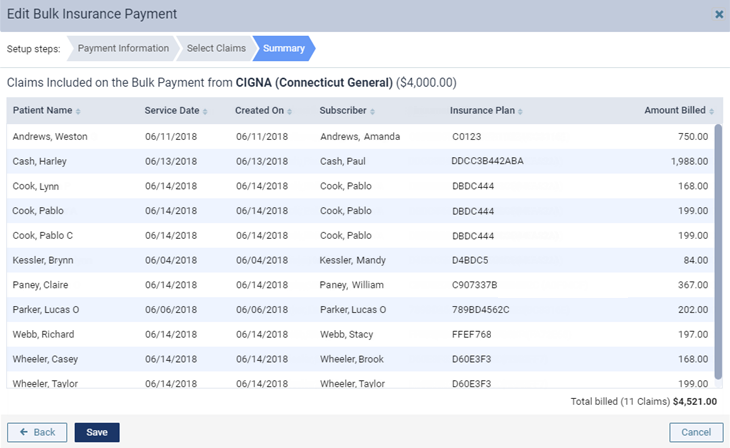Select the Kessler, Brynn claim row
The width and height of the screenshot is (730, 448).
360,260
